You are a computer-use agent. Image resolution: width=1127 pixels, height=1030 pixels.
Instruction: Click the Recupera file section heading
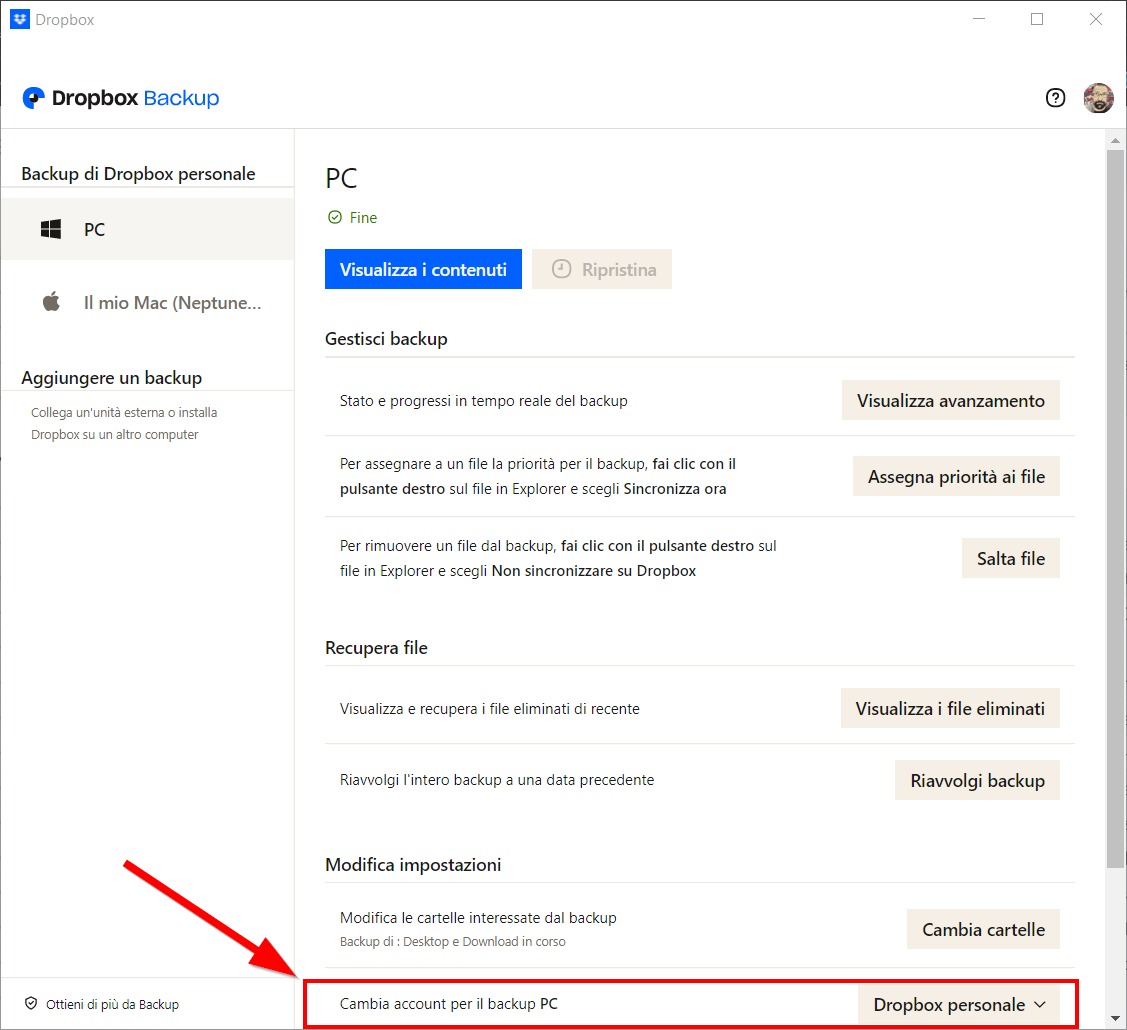(376, 648)
